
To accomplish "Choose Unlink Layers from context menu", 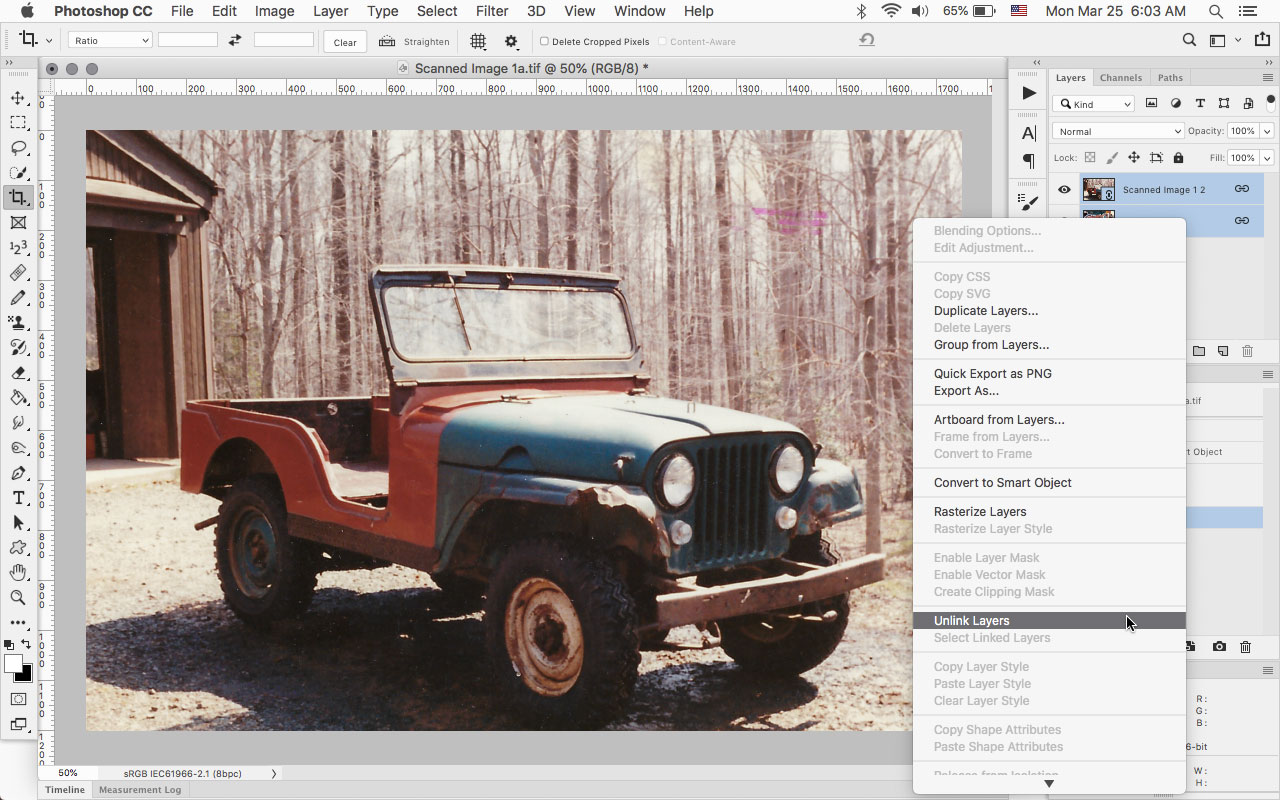I will point(1049,621).
